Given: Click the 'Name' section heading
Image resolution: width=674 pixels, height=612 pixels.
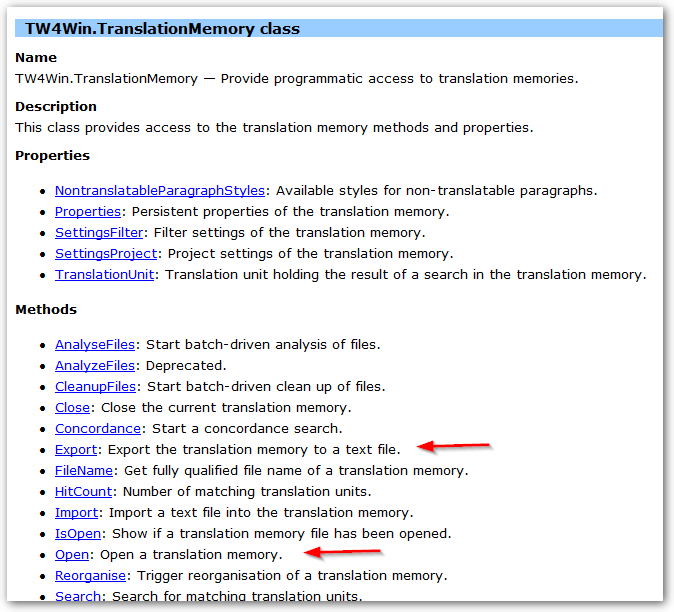Looking at the screenshot, I should pyautogui.click(x=36, y=58).
